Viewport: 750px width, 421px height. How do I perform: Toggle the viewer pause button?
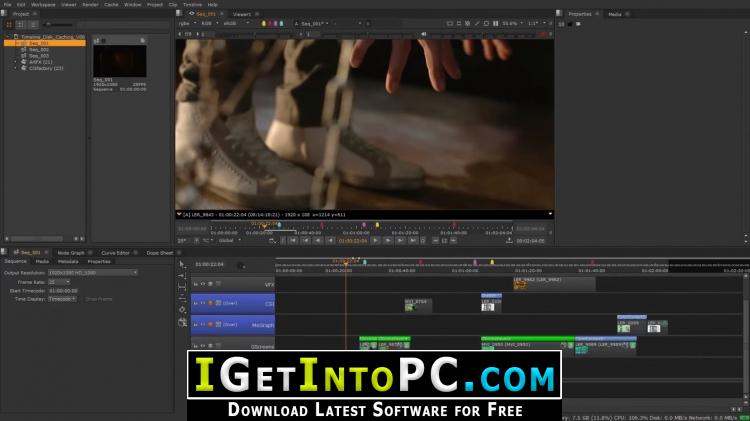click(496, 23)
